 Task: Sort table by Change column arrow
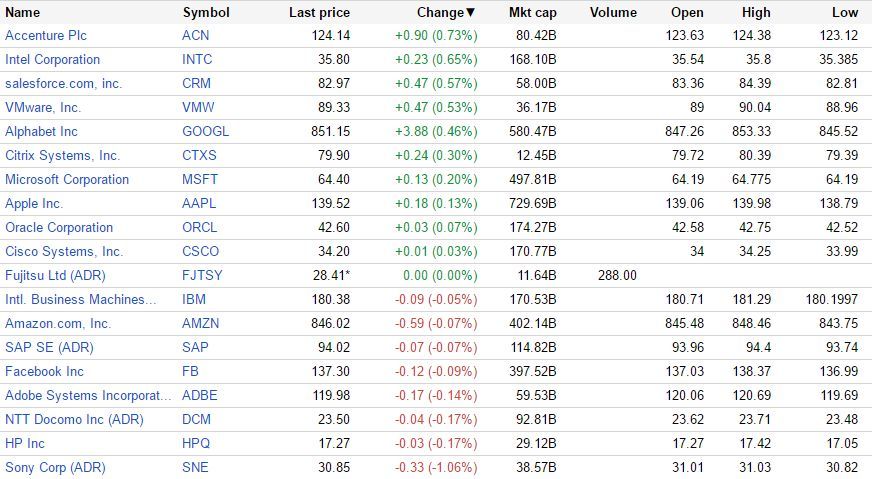471,13
